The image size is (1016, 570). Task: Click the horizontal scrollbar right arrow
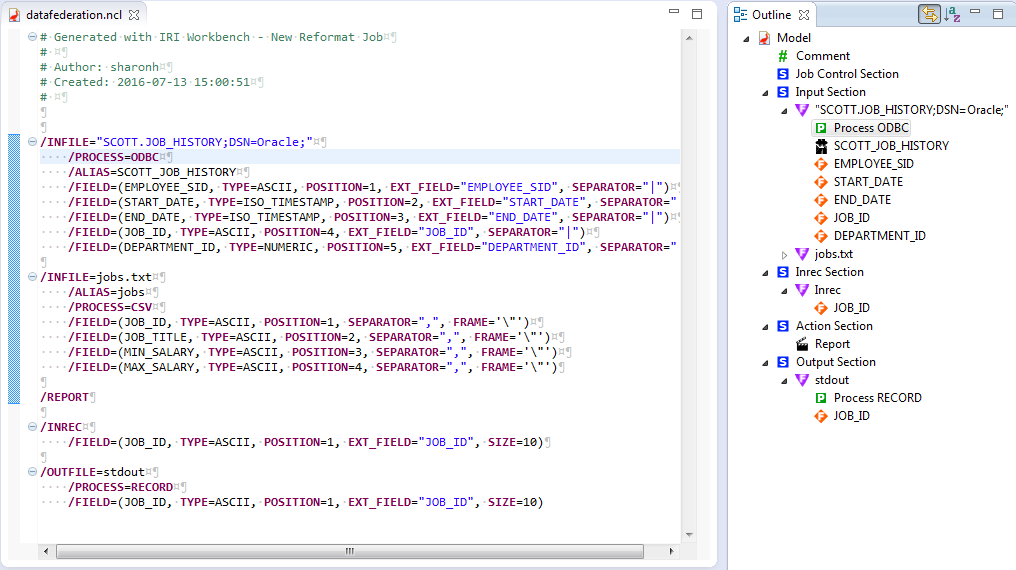click(671, 551)
